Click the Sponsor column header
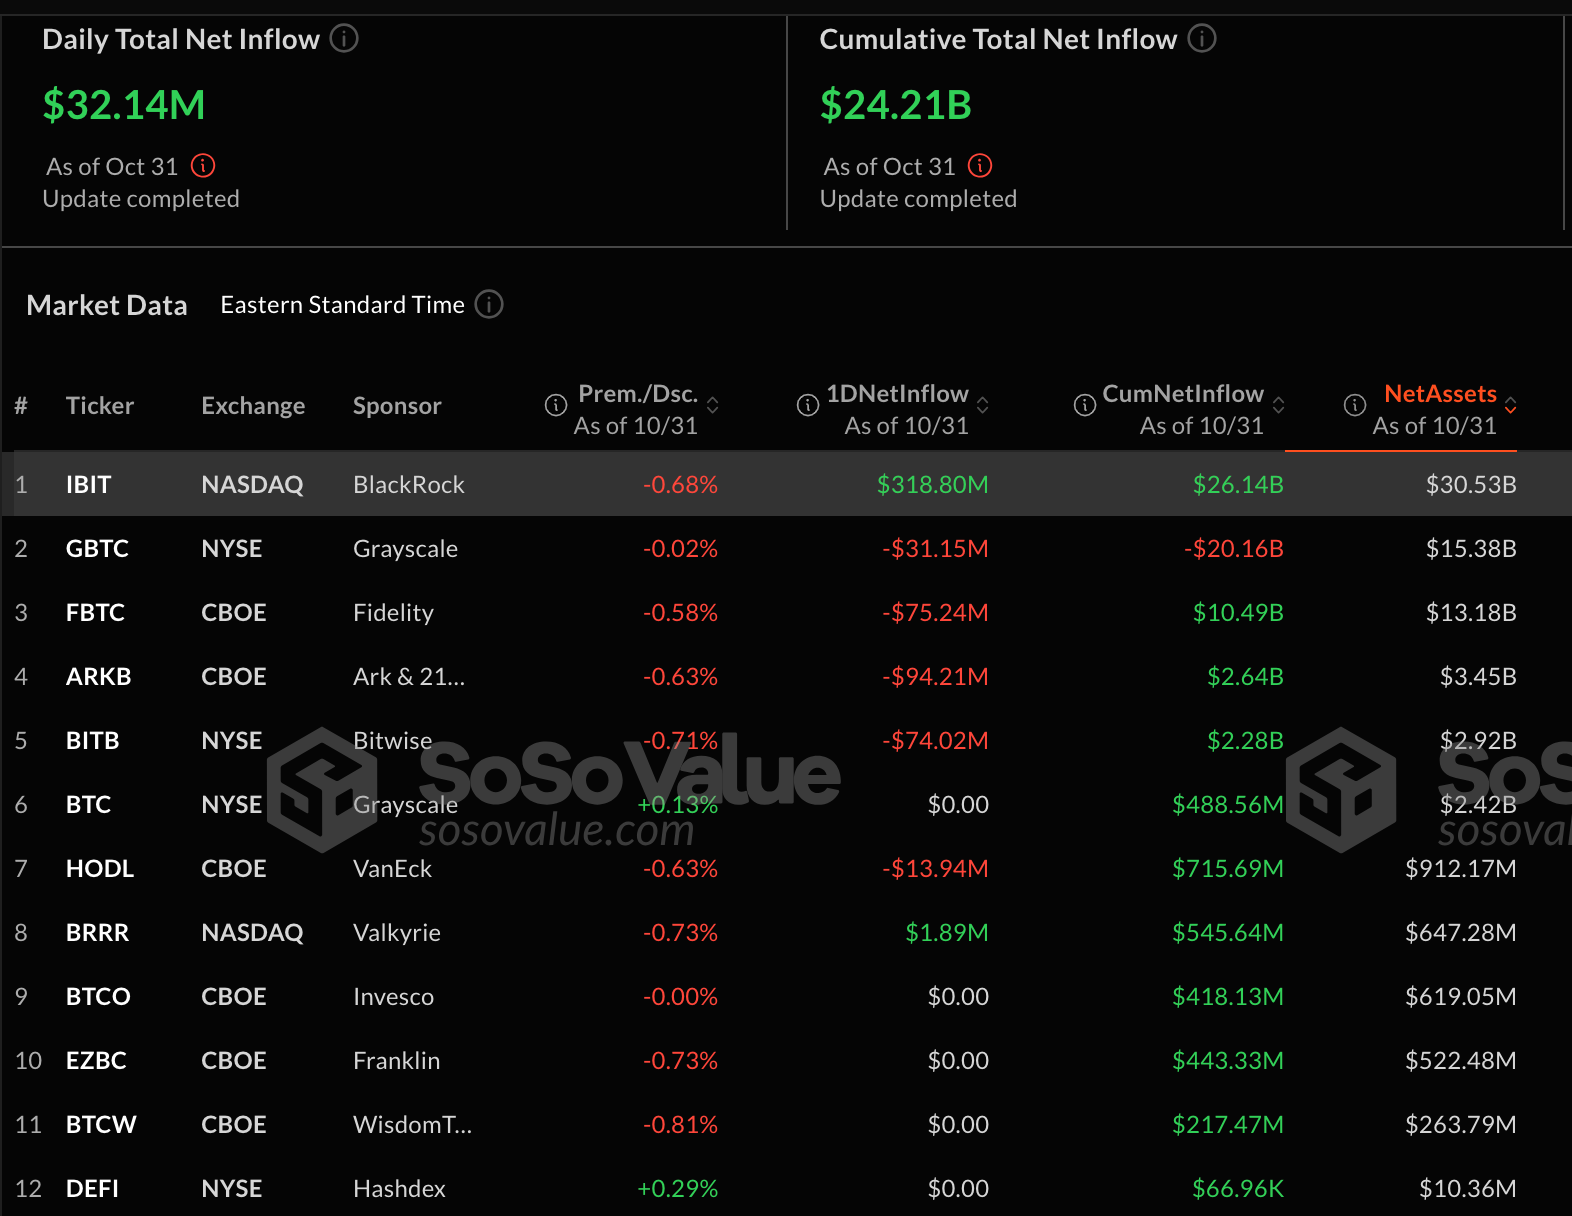Image resolution: width=1572 pixels, height=1216 pixels. pyautogui.click(x=397, y=405)
